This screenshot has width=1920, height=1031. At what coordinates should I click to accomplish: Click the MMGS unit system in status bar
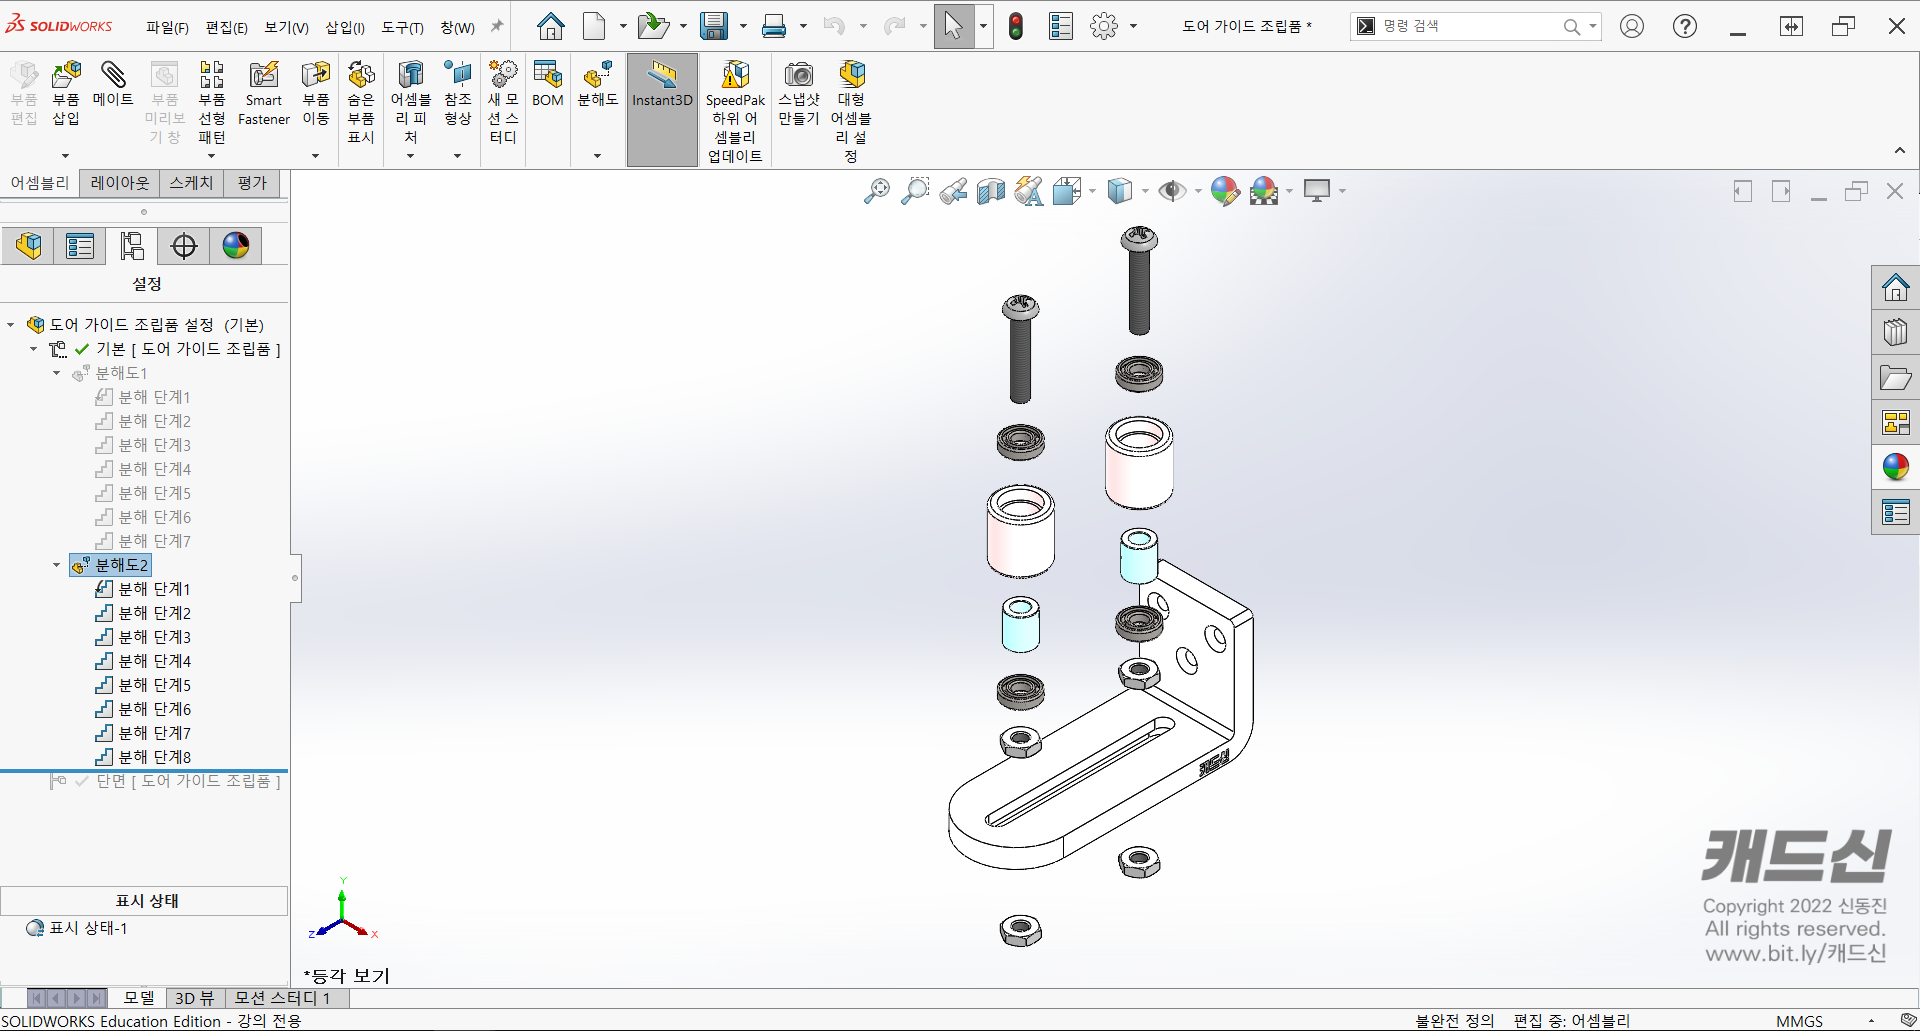(x=1799, y=1021)
